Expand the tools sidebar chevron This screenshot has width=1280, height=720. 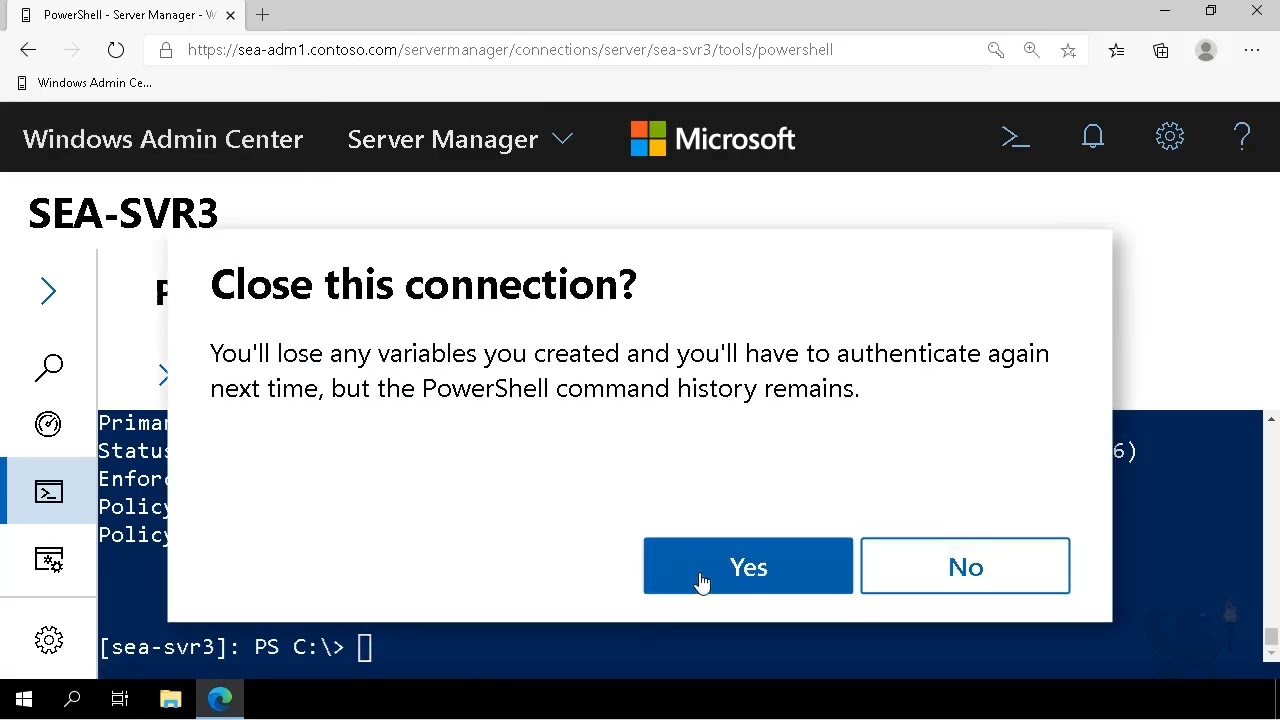coord(48,291)
